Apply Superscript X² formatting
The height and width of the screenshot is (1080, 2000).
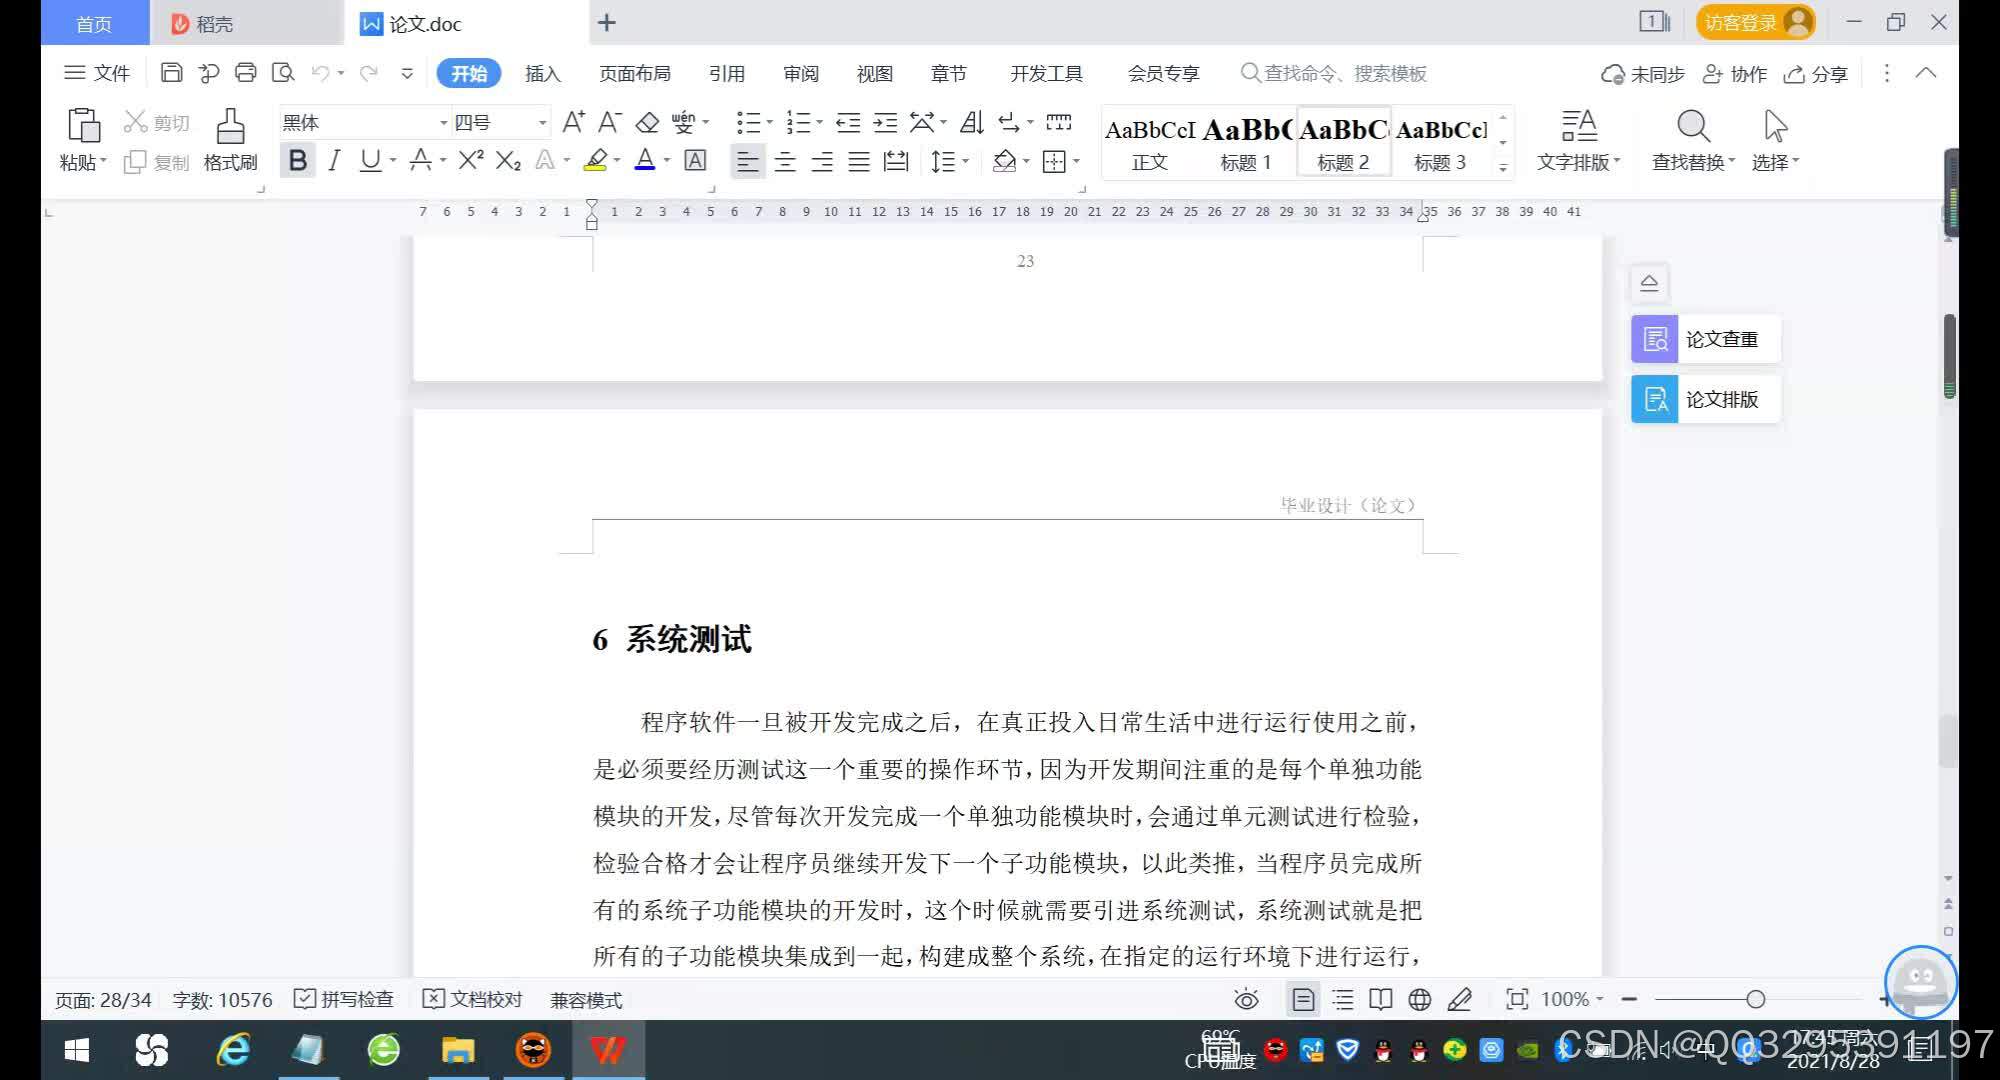[471, 160]
